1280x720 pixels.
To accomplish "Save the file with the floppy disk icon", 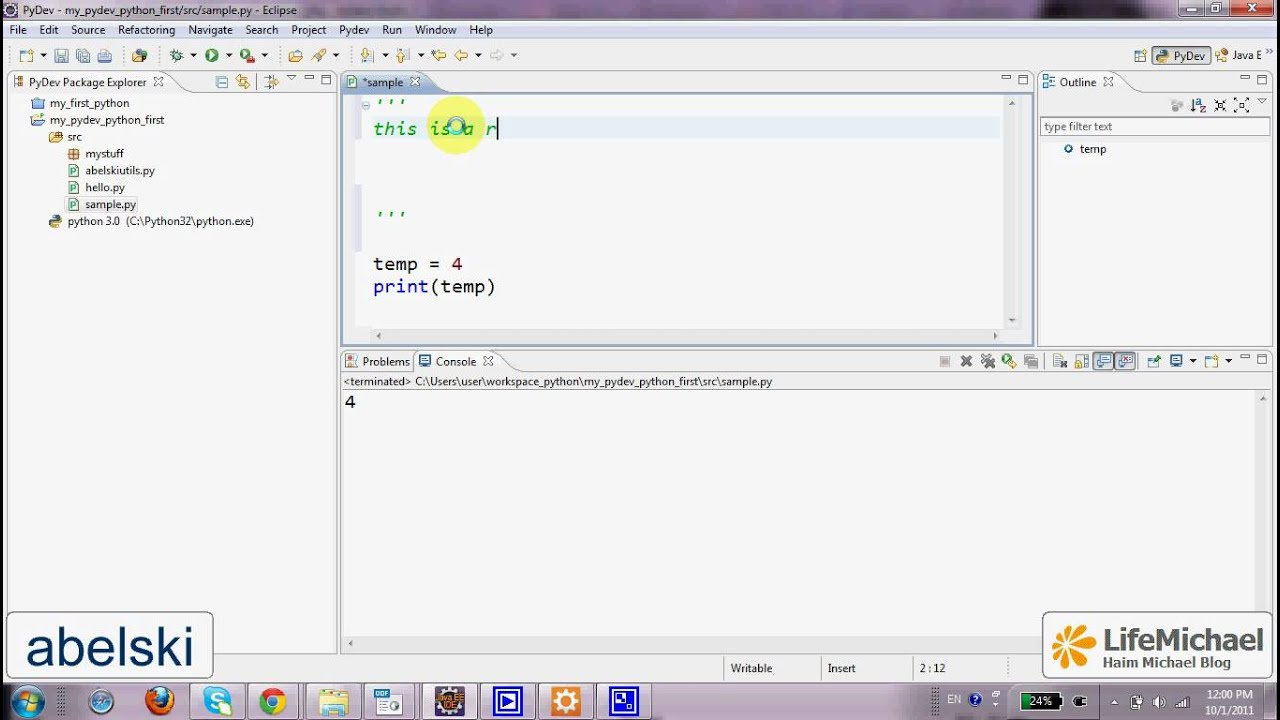I will 61,56.
